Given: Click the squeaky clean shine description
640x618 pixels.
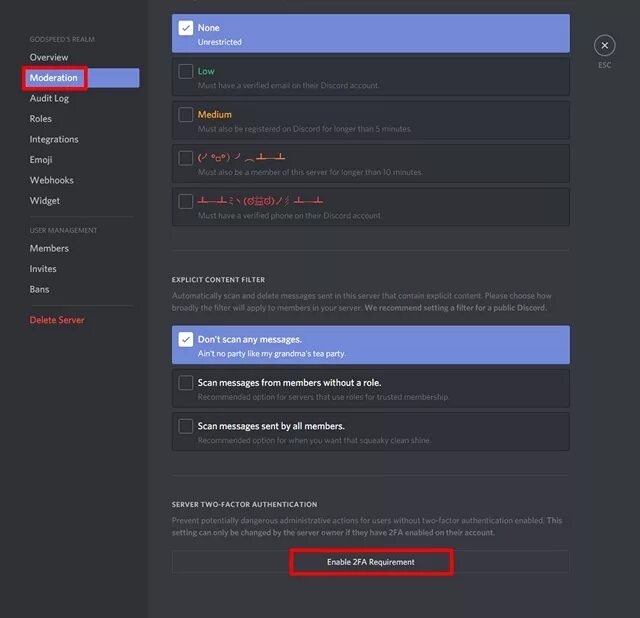Looking at the screenshot, I should click(x=314, y=440).
